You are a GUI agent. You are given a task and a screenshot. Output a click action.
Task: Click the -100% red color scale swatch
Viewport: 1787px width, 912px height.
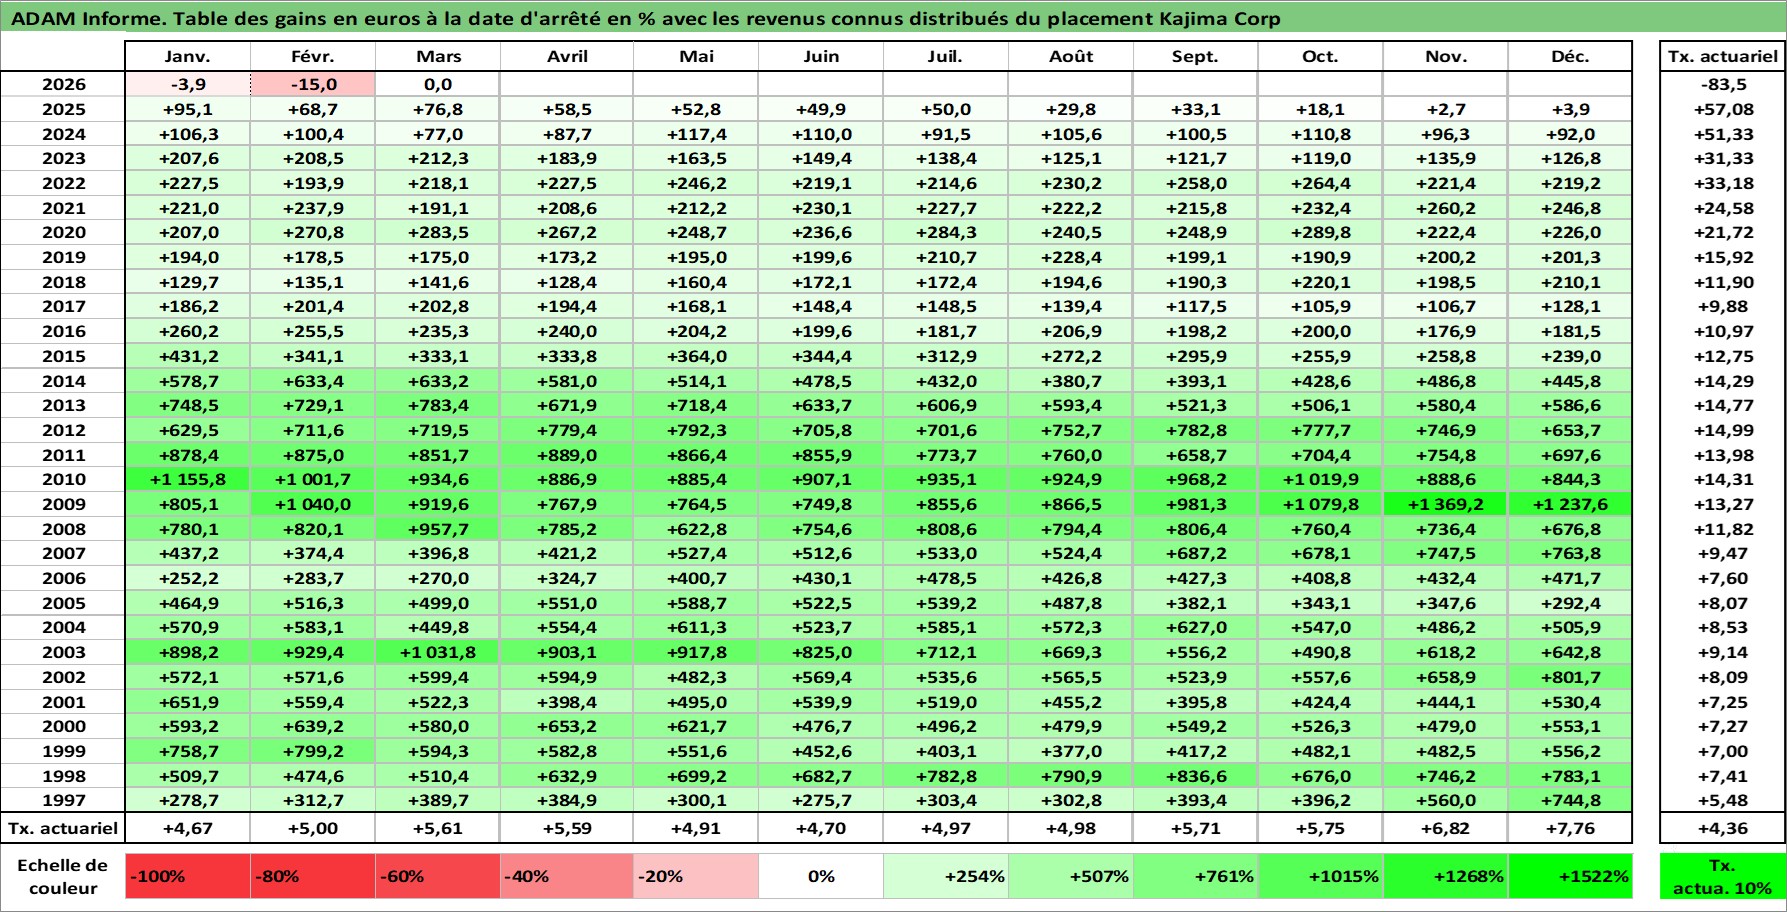tap(188, 876)
